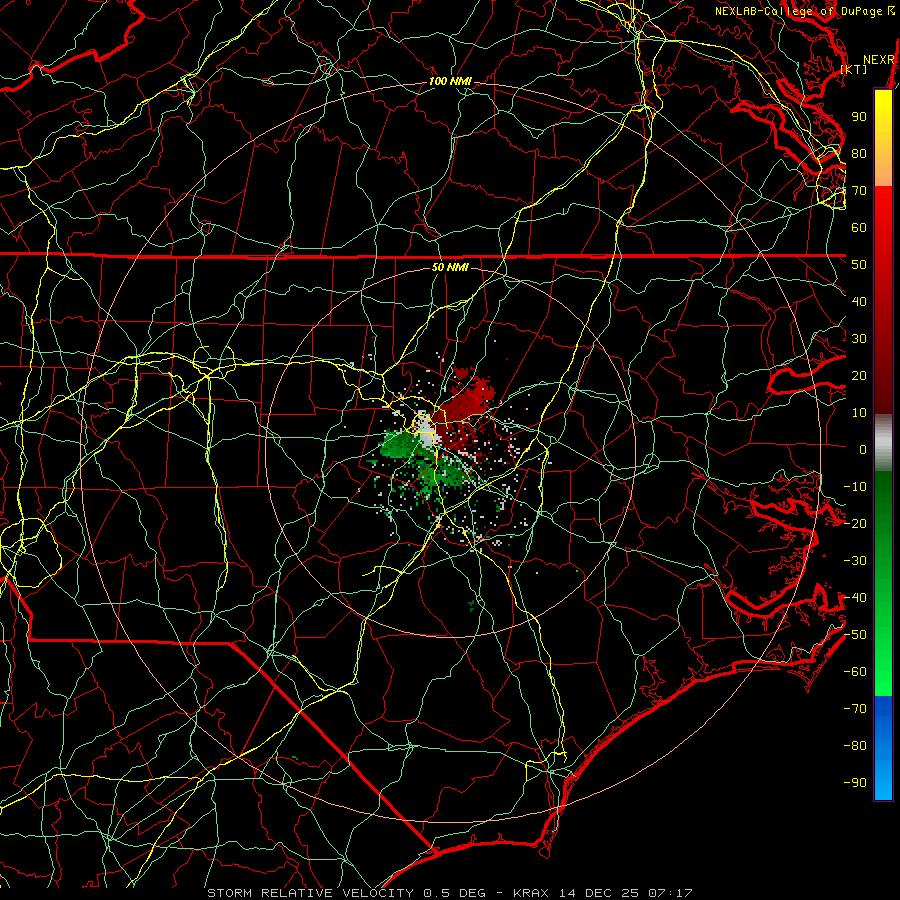Viewport: 900px width, 900px height.
Task: Click the white echo patch at the radar center
Action: pyautogui.click(x=425, y=428)
